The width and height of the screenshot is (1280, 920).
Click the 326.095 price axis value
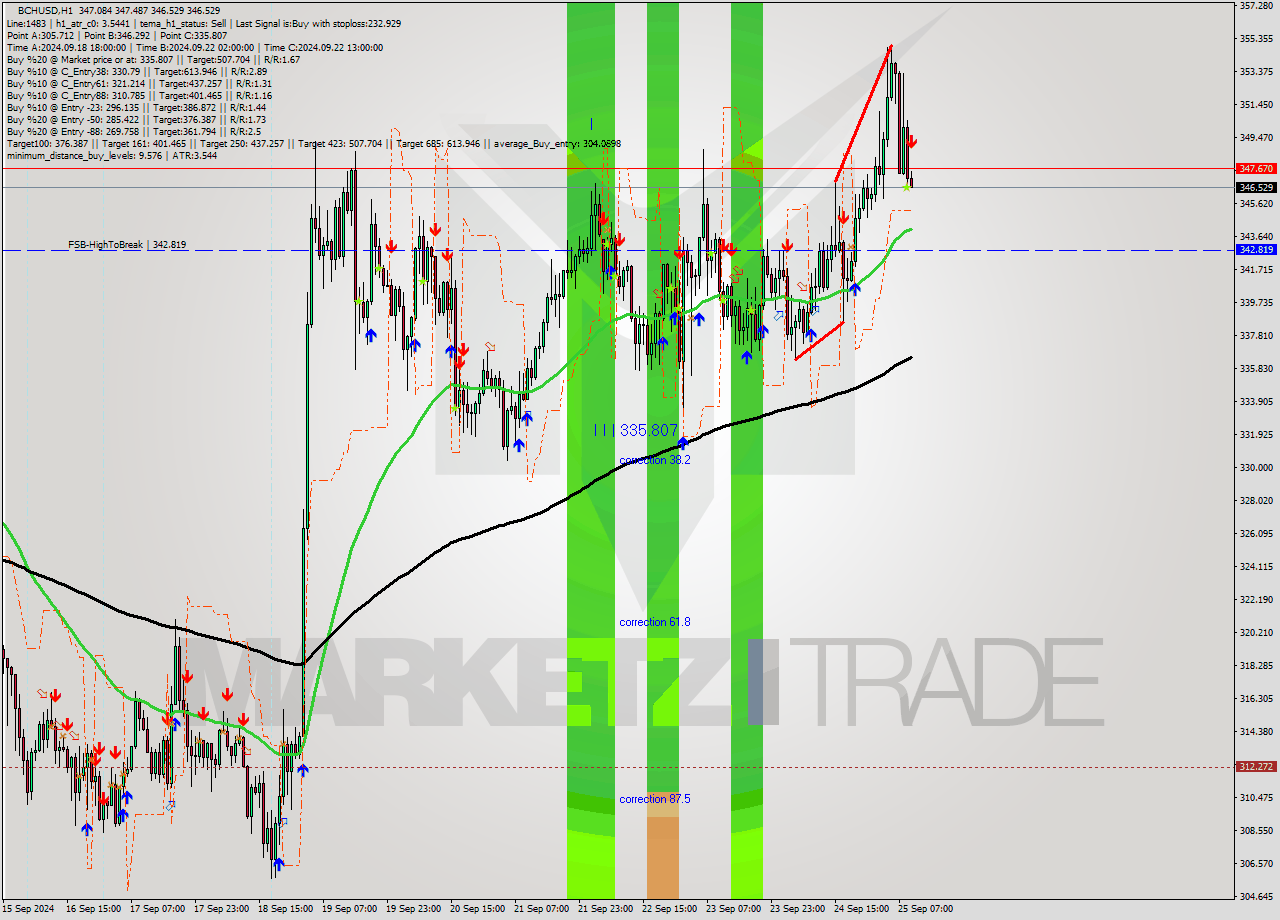click(1256, 533)
